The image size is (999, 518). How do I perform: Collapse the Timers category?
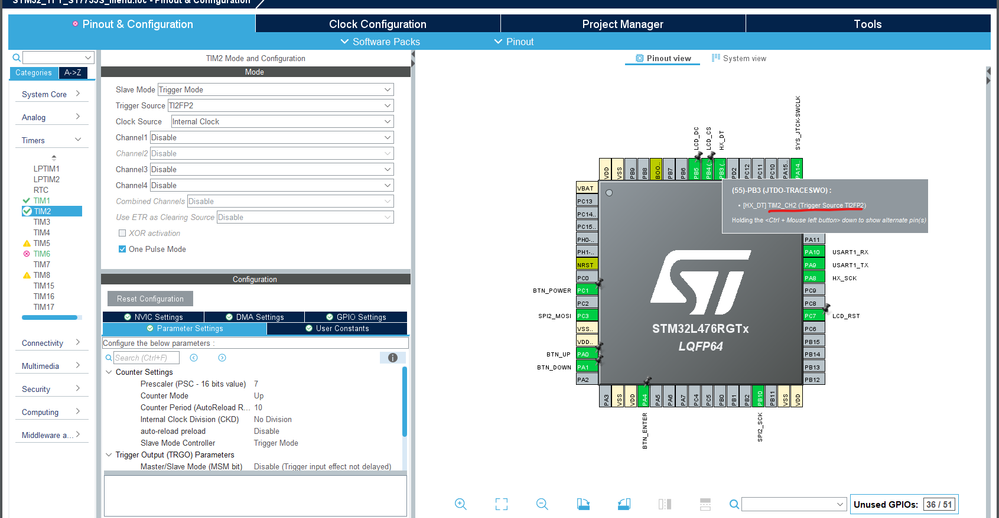[78, 141]
